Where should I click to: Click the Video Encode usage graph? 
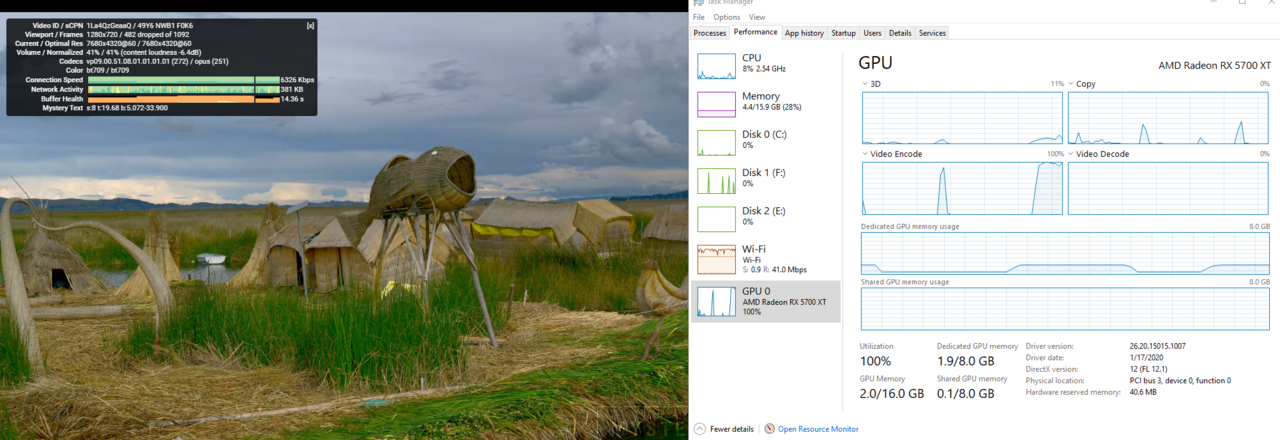coord(963,188)
